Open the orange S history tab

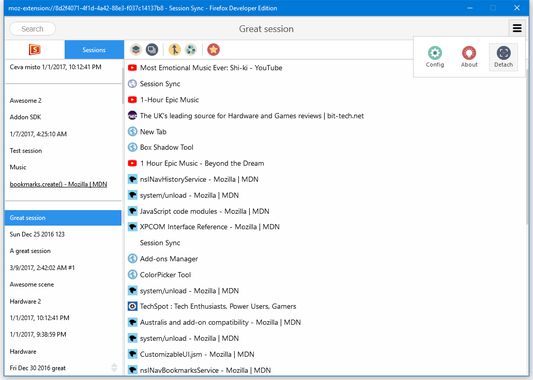[35, 50]
